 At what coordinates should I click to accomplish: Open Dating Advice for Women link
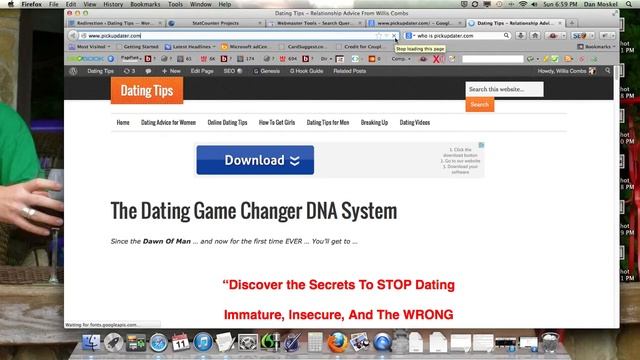[x=168, y=122]
